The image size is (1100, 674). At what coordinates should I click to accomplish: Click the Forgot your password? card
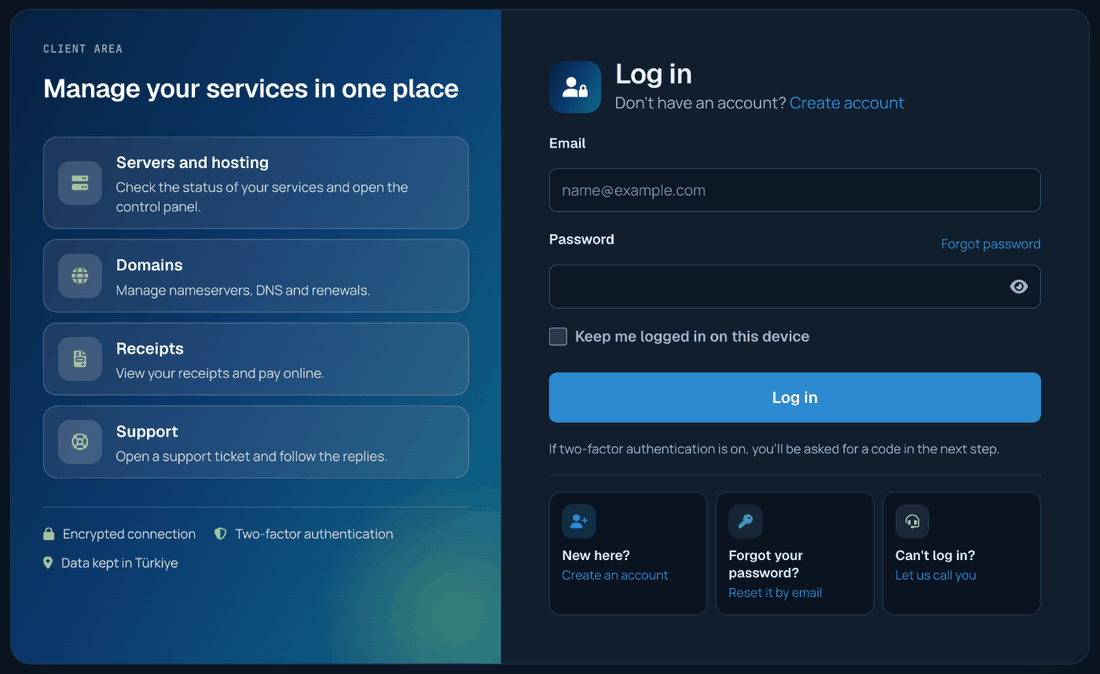795,553
